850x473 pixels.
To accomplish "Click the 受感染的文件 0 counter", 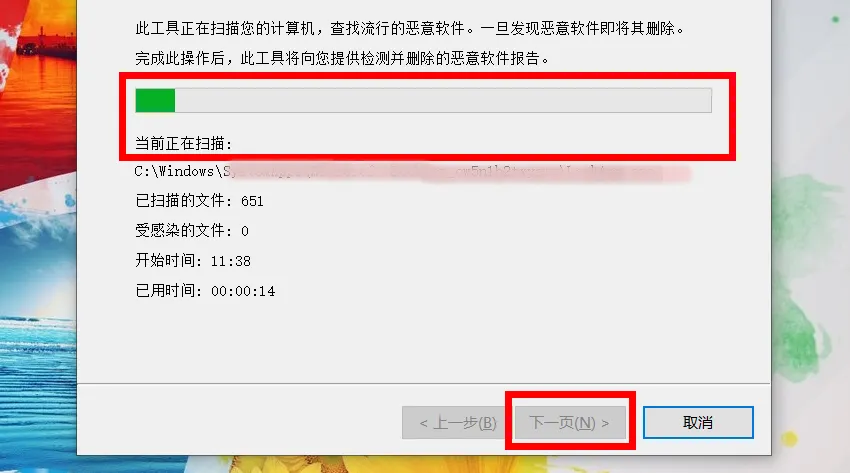I will (x=191, y=231).
